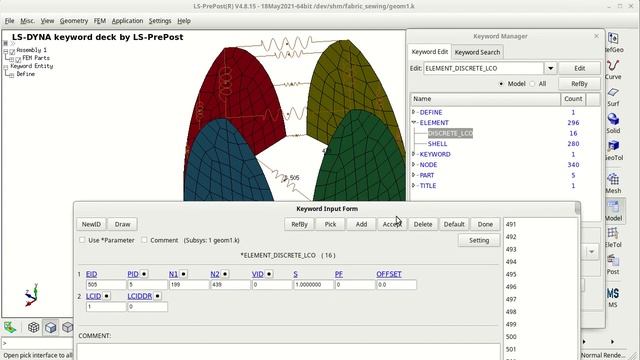
Task: Switch to wireframe mesh display icon
Action: pos(33,327)
